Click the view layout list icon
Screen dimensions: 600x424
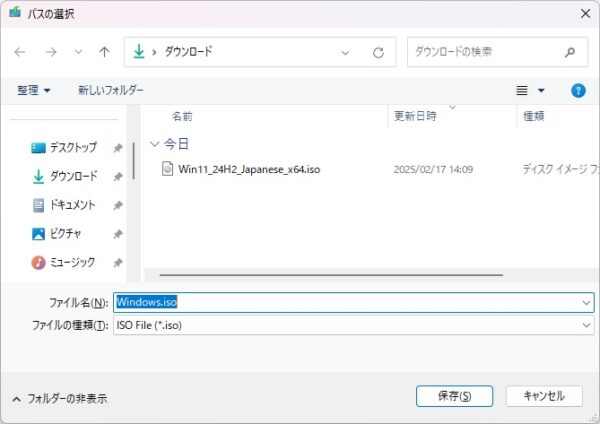pyautogui.click(x=522, y=90)
